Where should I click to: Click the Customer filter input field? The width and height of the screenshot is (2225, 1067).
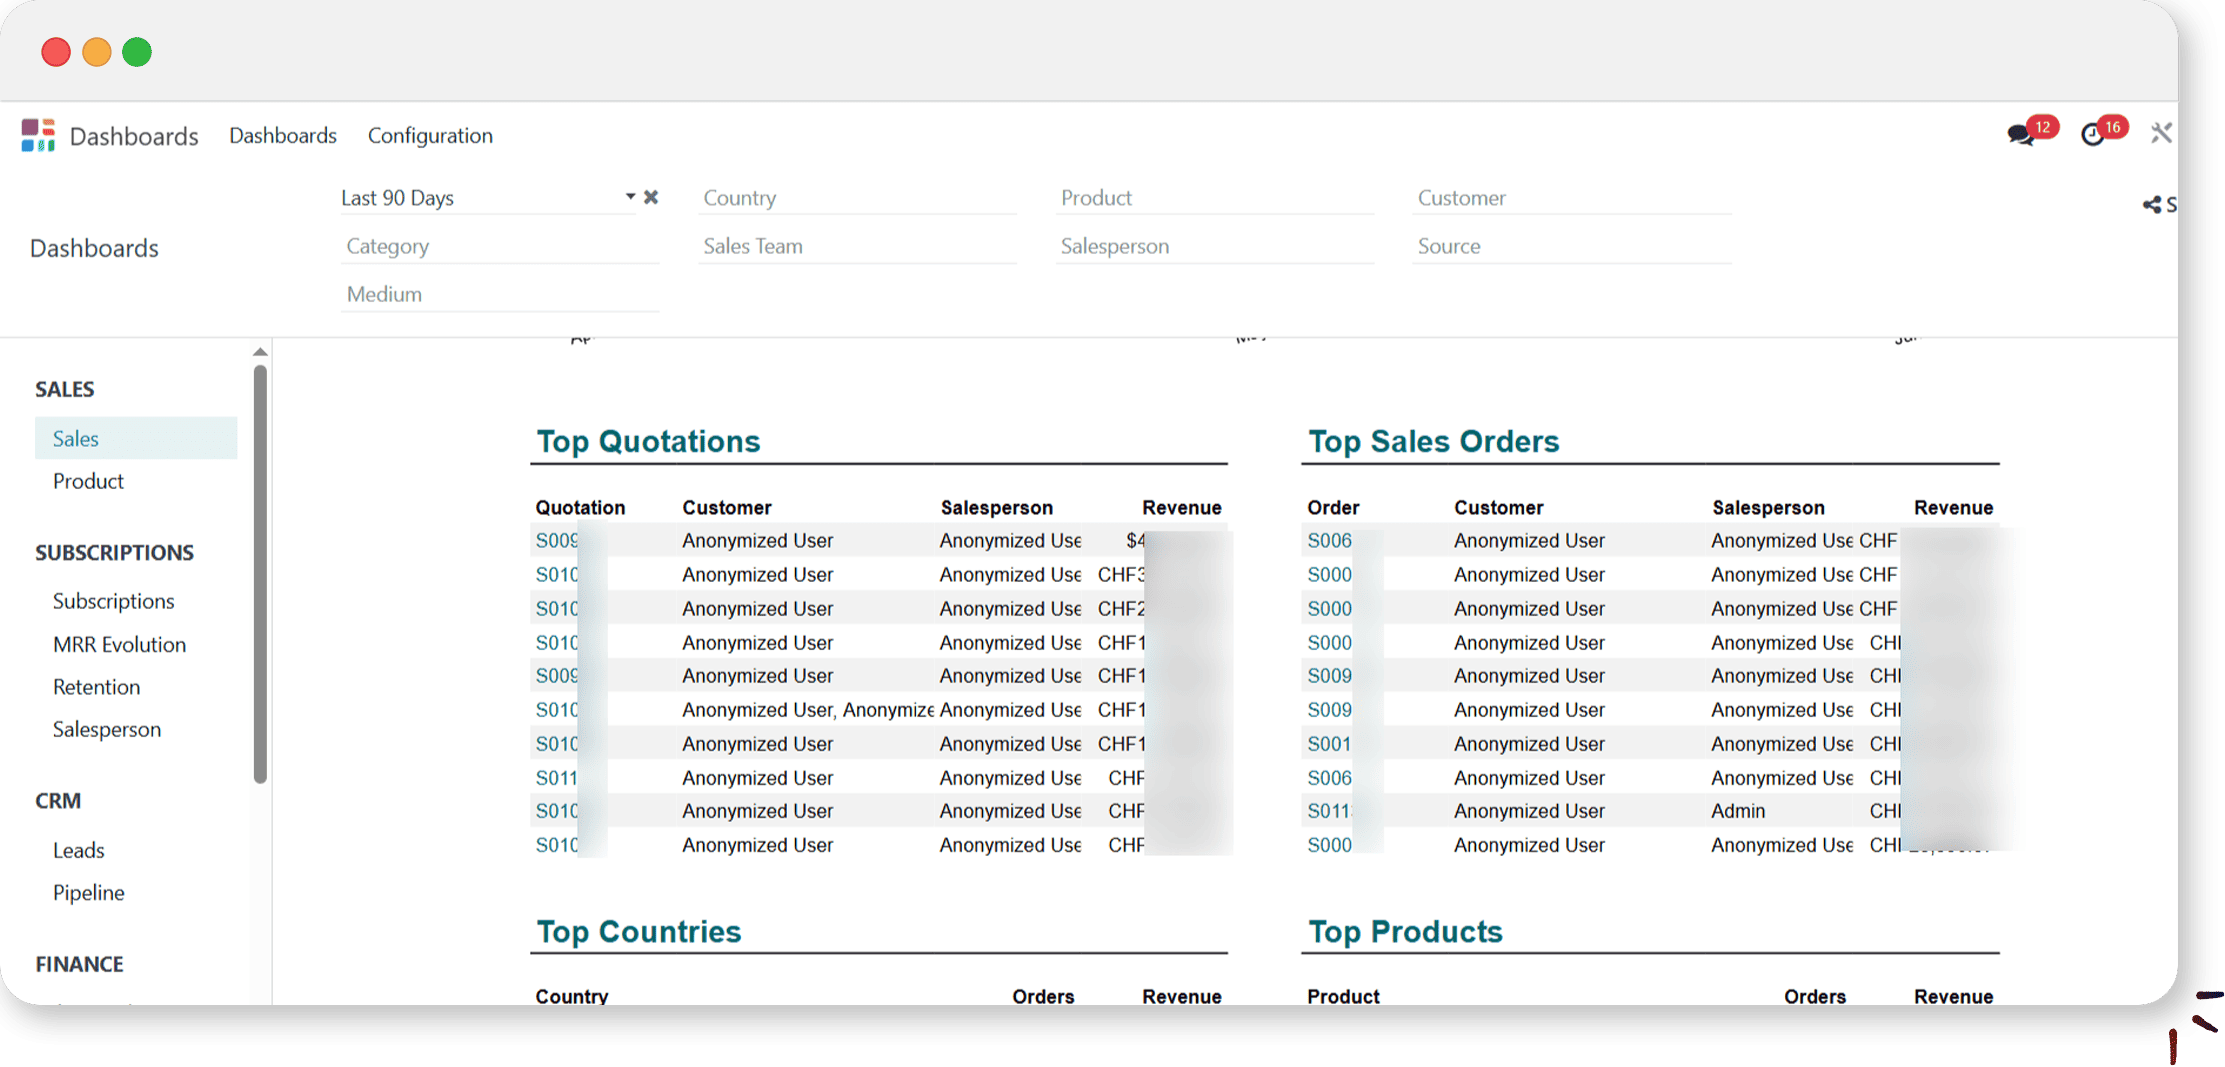(1571, 198)
